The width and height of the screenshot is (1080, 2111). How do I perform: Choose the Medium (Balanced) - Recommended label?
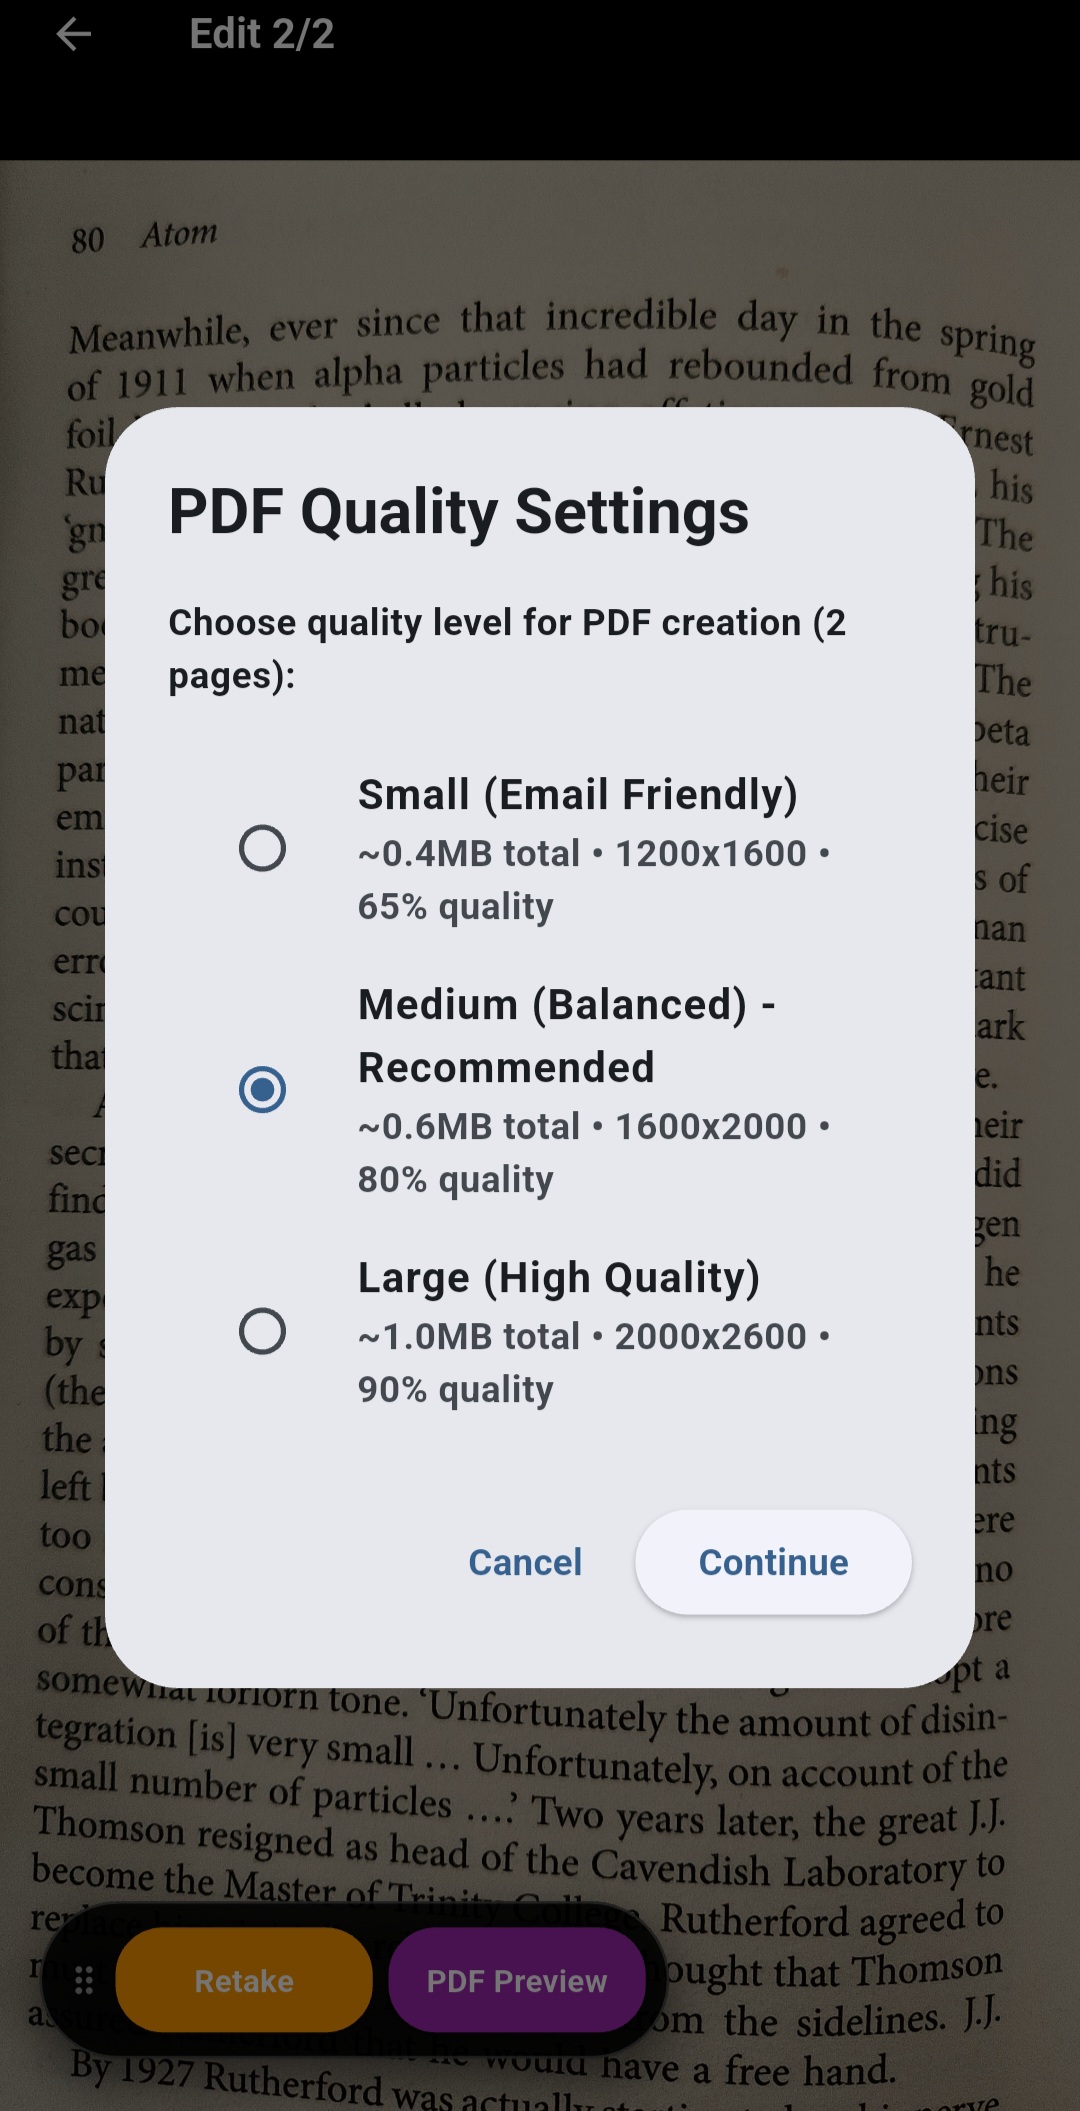pos(567,1036)
